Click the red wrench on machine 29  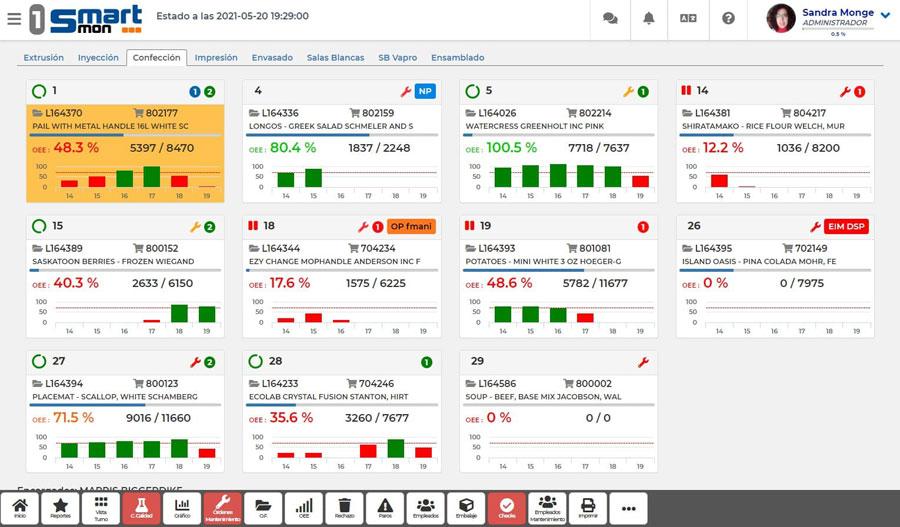(x=643, y=362)
